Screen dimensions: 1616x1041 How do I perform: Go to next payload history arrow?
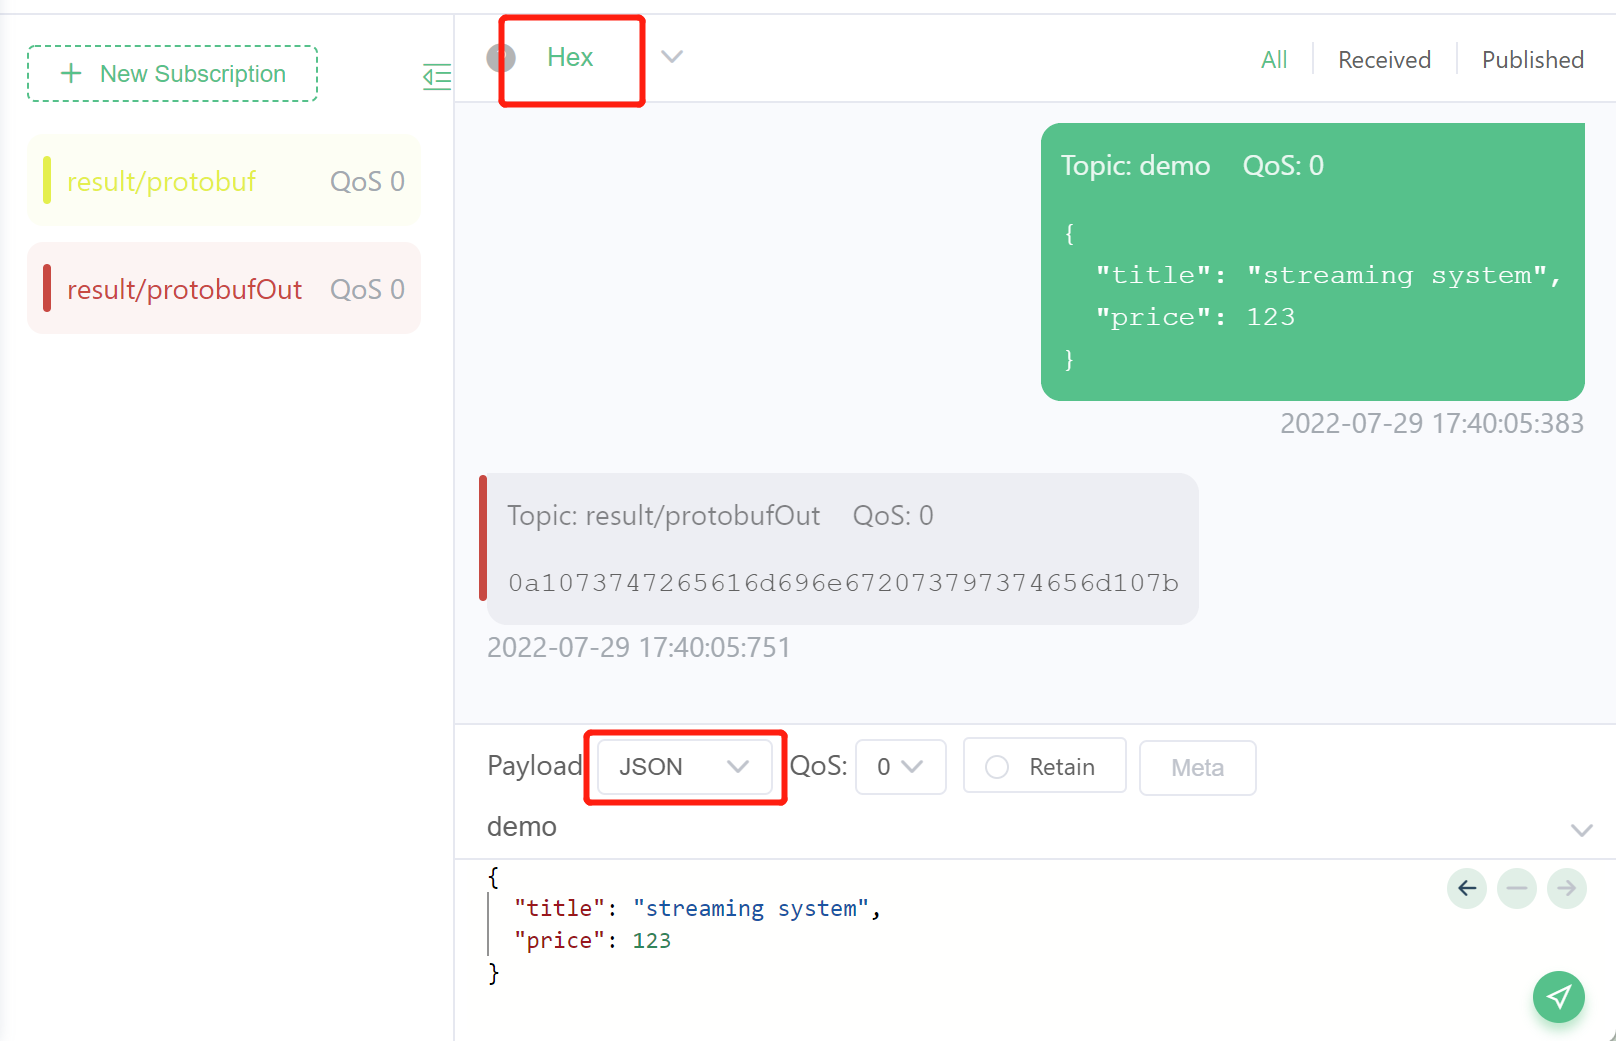[x=1567, y=888]
